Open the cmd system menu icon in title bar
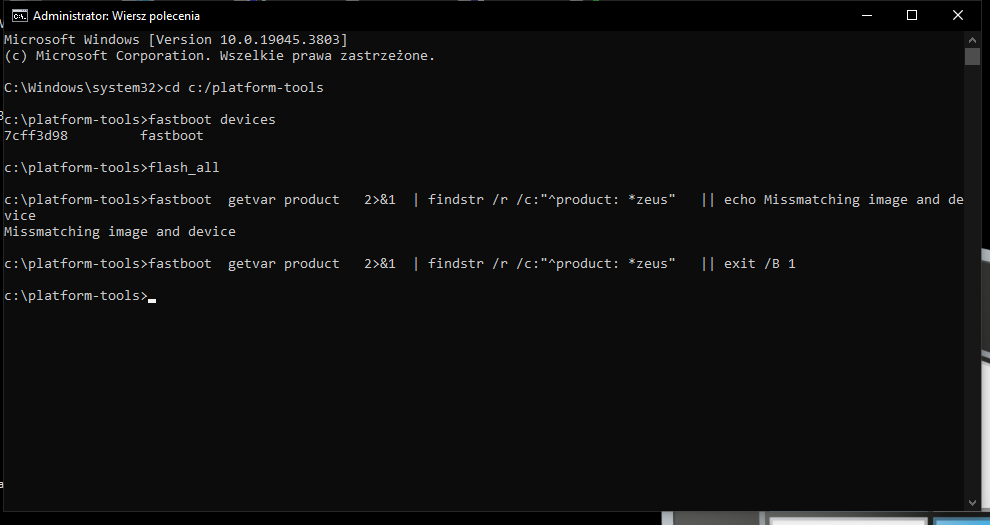Image resolution: width=990 pixels, height=525 pixels. [18, 15]
